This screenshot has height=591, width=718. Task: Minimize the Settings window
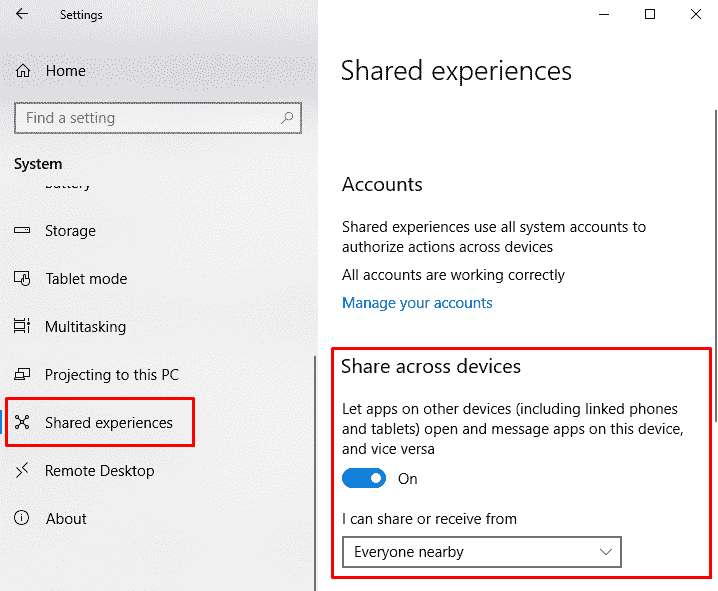604,14
